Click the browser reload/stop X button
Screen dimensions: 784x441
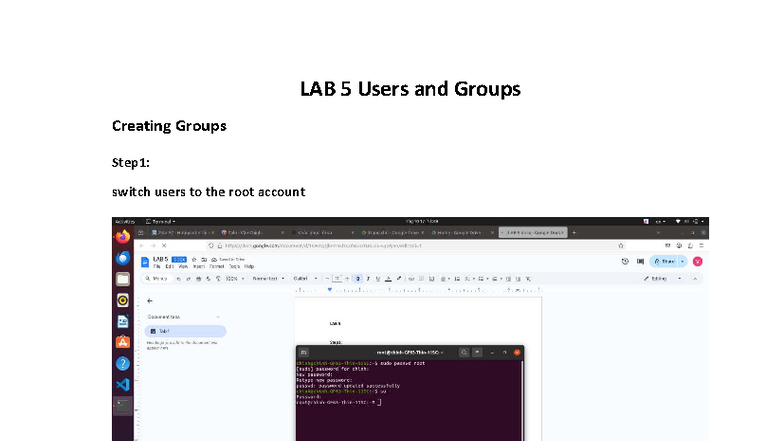[164, 246]
